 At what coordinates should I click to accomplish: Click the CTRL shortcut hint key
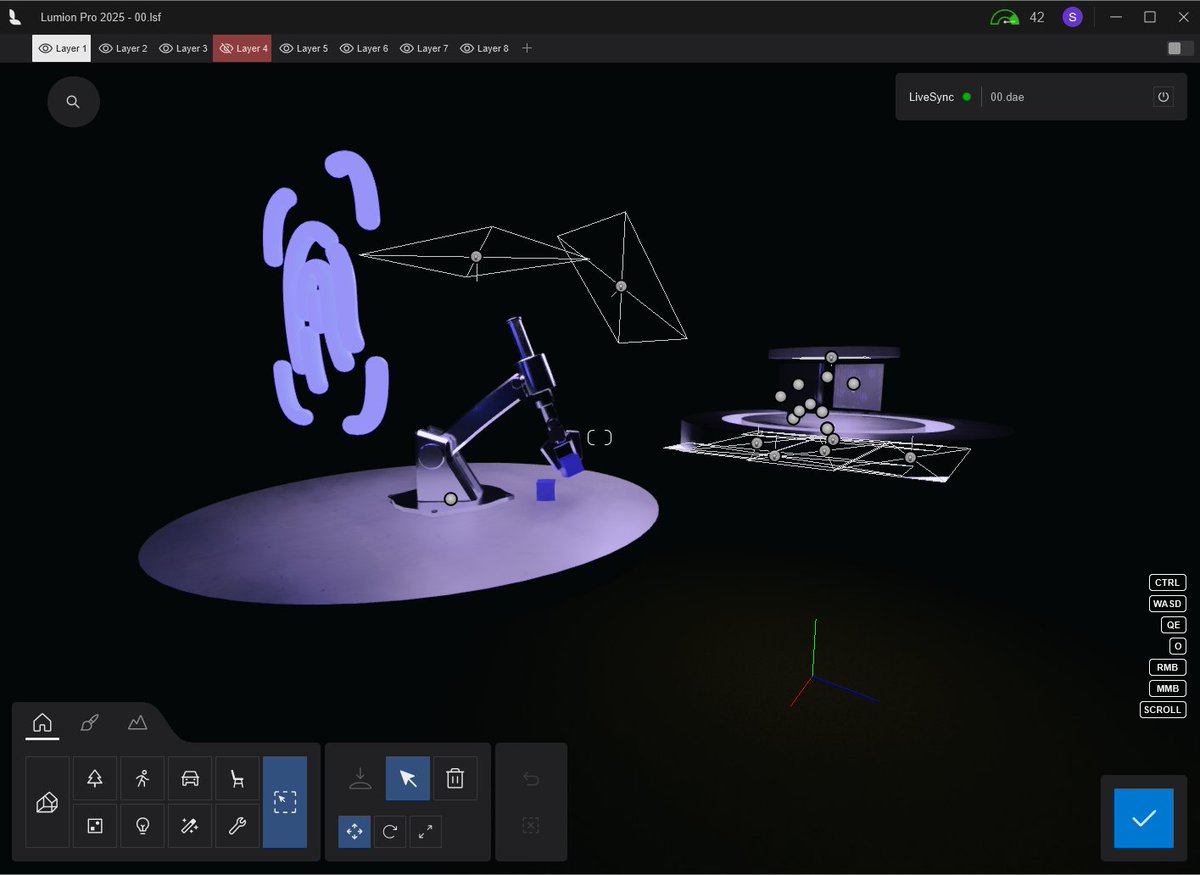point(1167,583)
